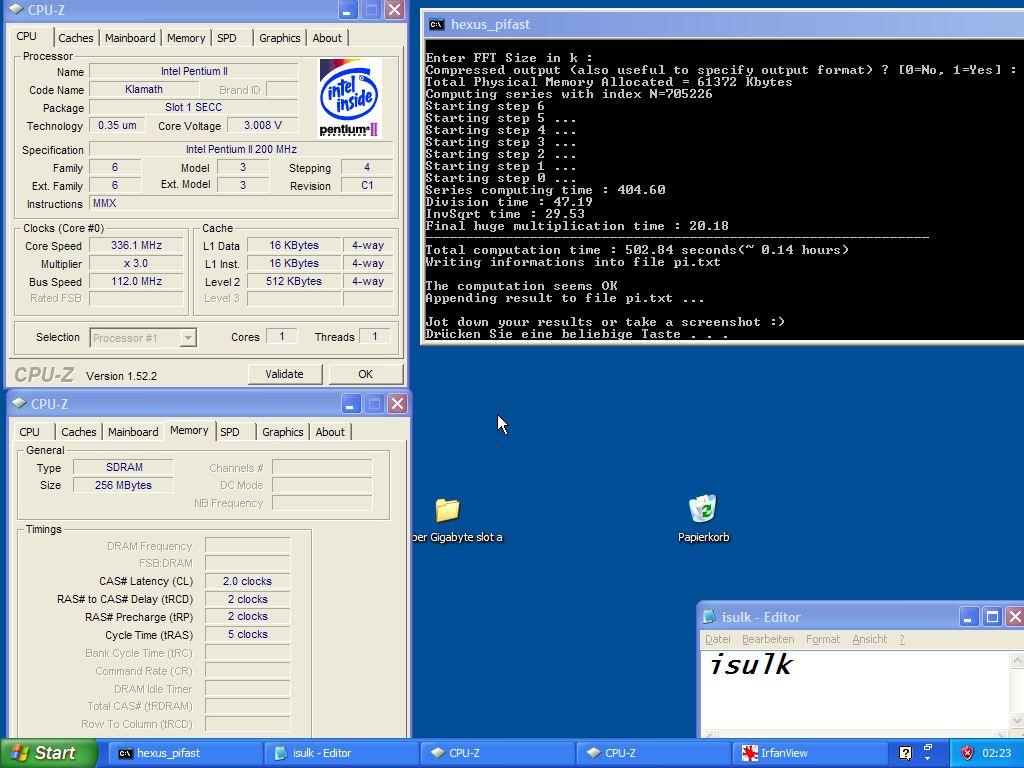The width and height of the screenshot is (1024, 768).
Task: Click the second CPU-Z taskbar button
Action: click(x=652, y=753)
